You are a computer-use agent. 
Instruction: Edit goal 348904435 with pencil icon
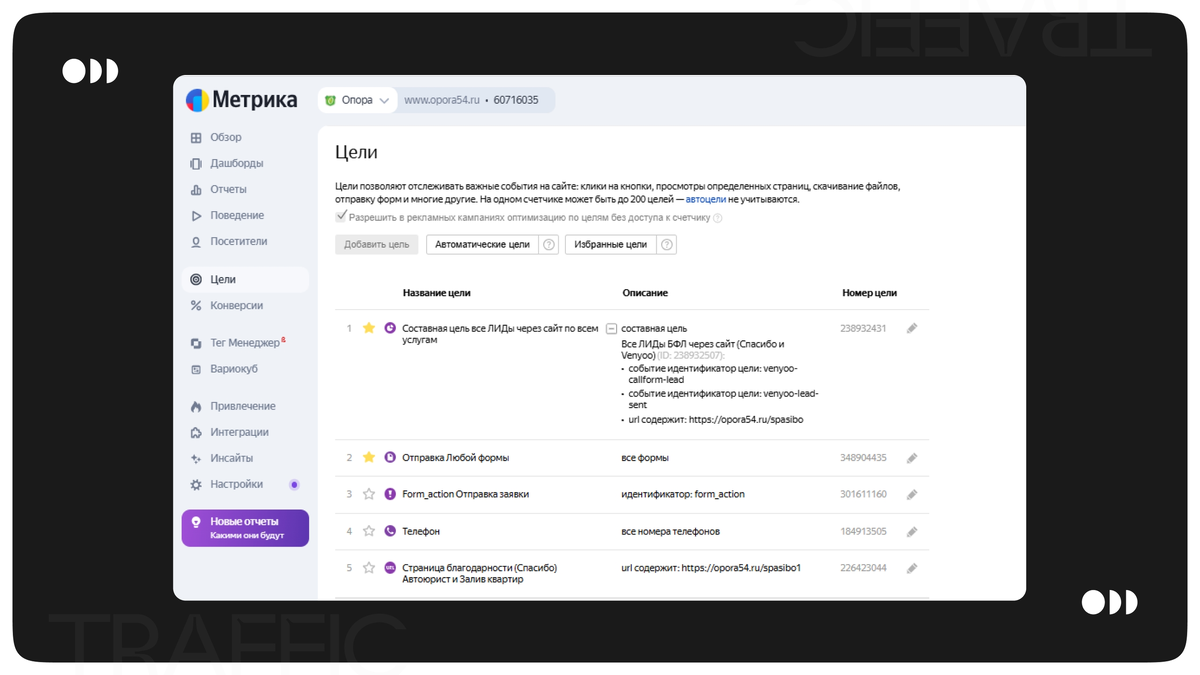point(912,458)
